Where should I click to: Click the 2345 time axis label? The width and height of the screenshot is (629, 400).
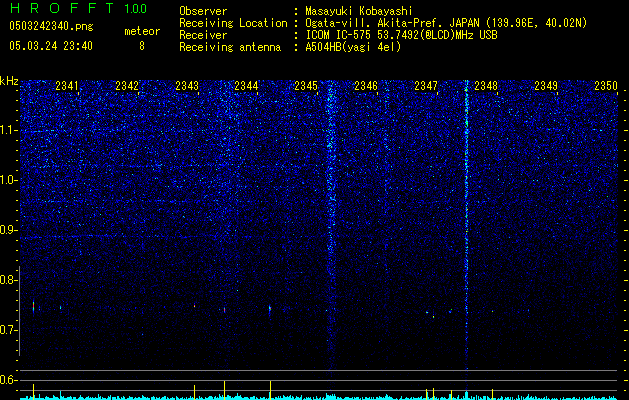click(306, 86)
